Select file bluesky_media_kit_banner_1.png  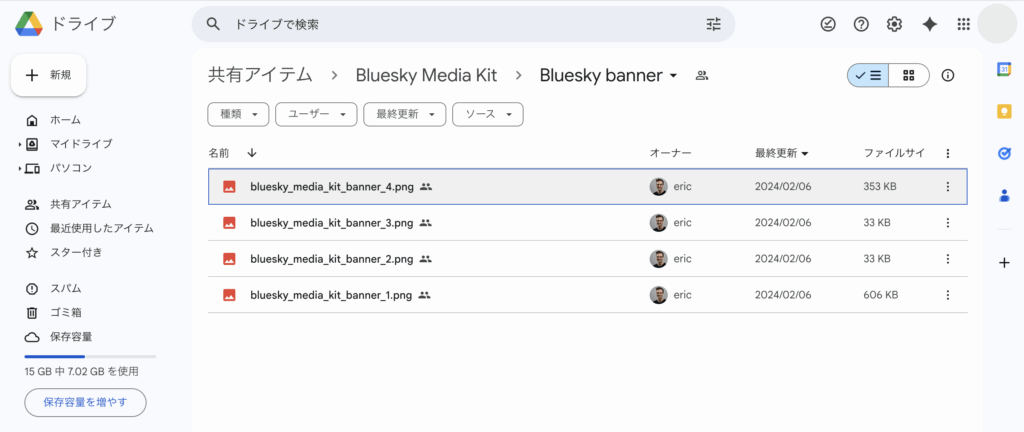pos(588,295)
